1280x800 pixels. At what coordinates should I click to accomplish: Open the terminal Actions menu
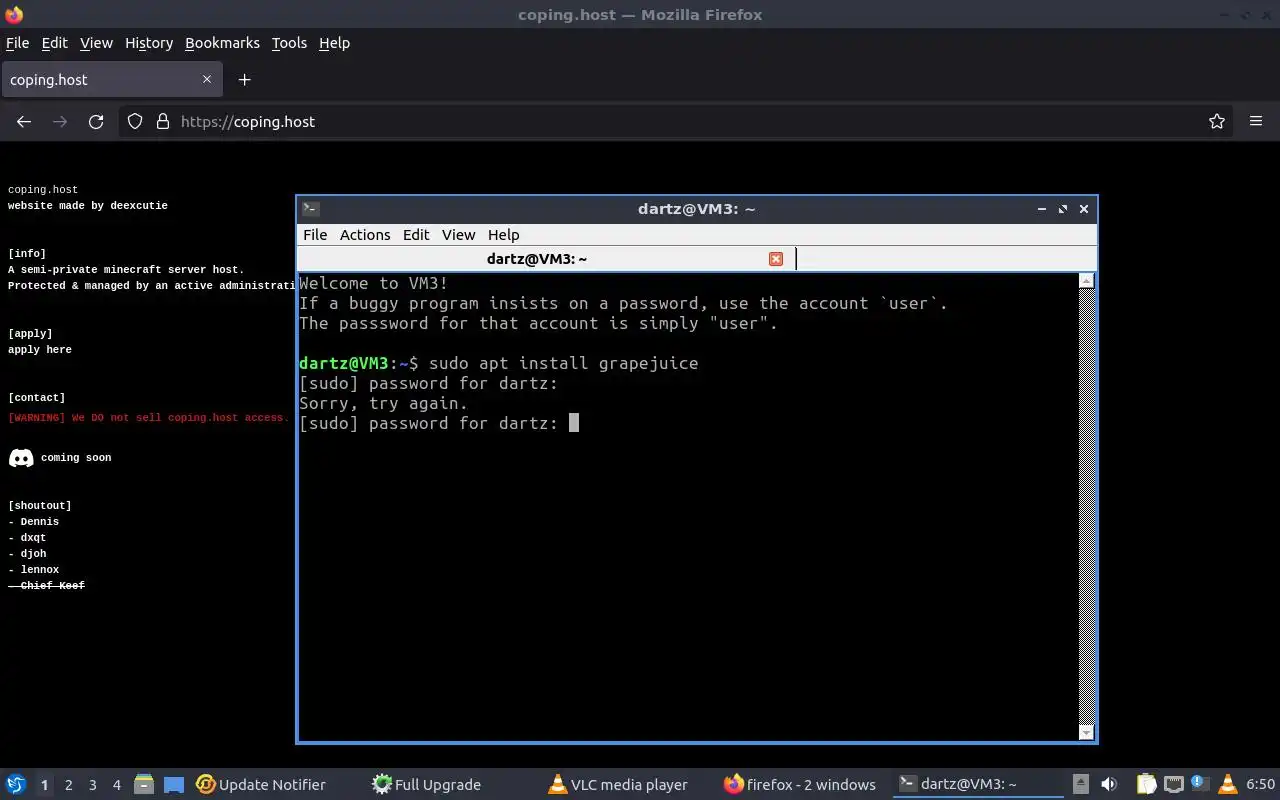(365, 234)
